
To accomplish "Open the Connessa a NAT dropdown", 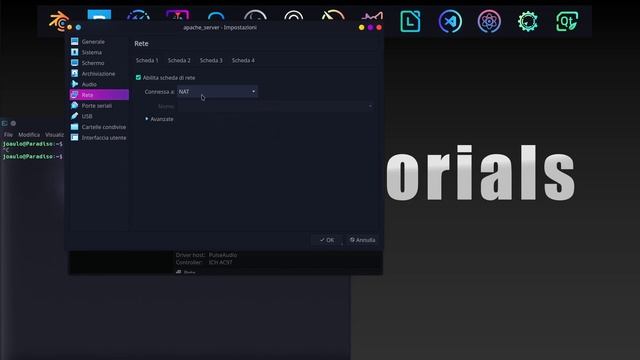I will 217,91.
